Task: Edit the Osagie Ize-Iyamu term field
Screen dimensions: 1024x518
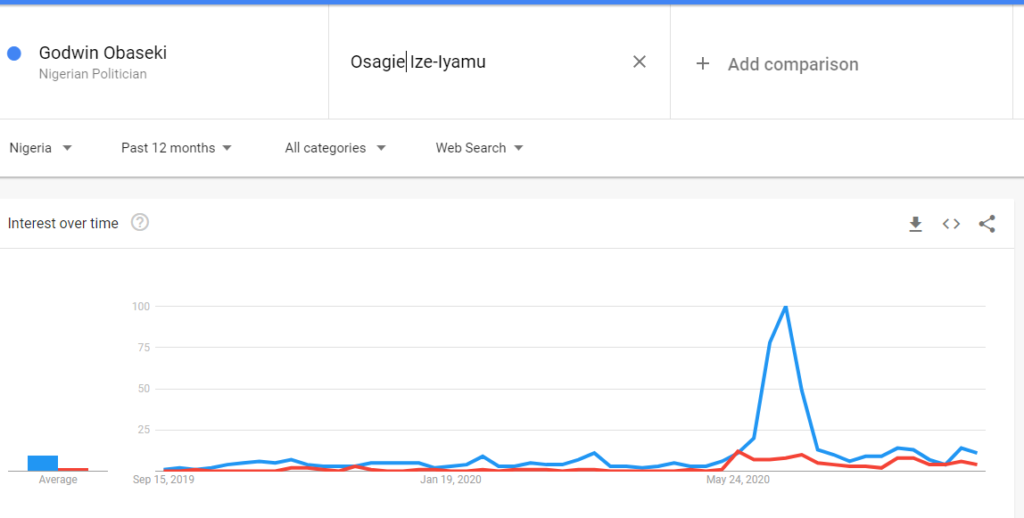Action: tap(483, 62)
